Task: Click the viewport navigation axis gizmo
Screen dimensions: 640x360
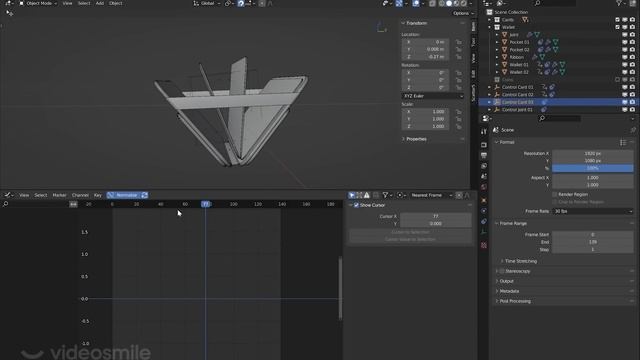Action: [x=381, y=27]
